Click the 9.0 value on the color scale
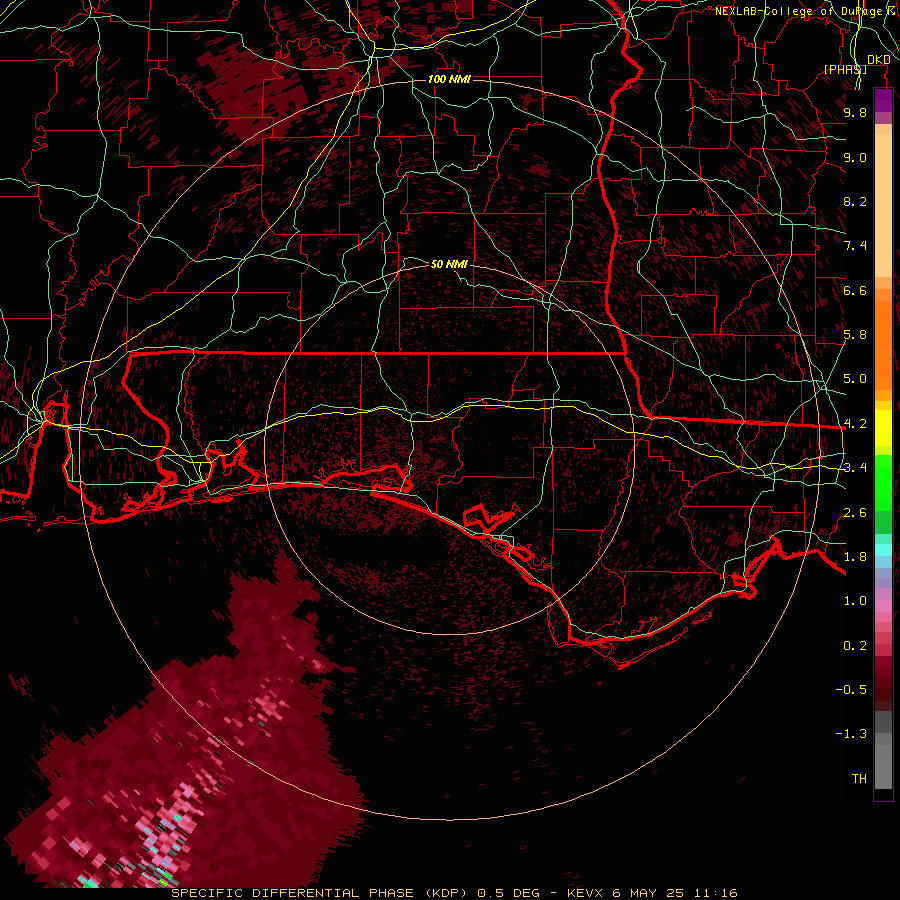 pos(855,157)
